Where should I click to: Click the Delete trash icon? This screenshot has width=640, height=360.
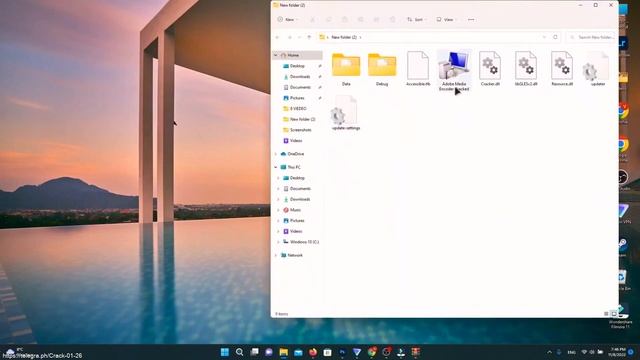392,20
